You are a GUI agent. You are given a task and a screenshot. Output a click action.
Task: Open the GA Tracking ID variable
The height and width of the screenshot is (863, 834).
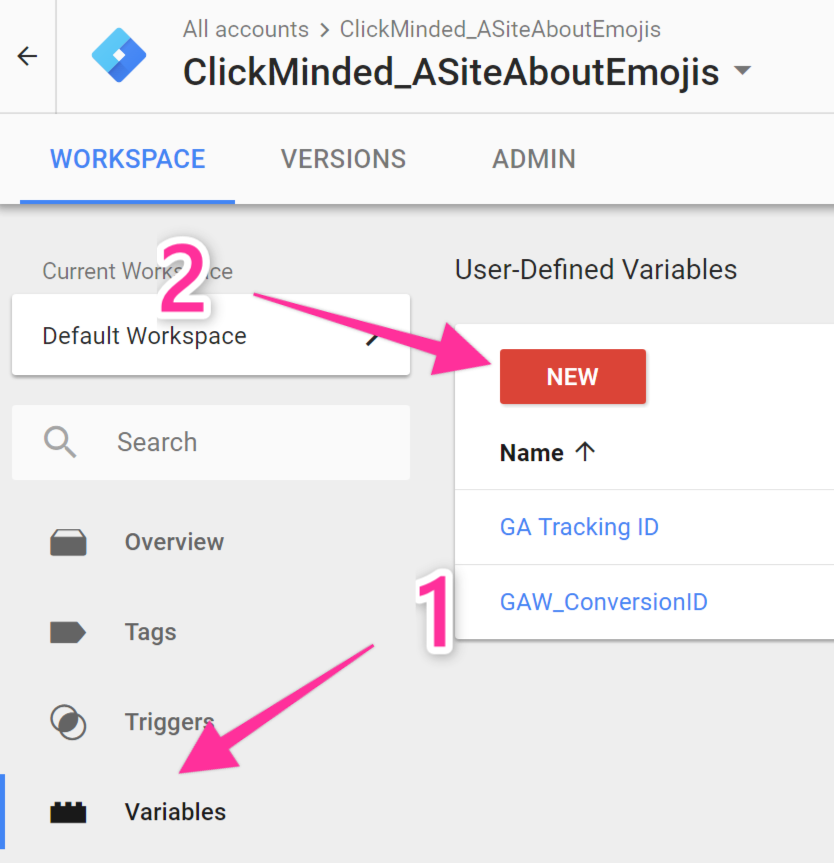(579, 527)
